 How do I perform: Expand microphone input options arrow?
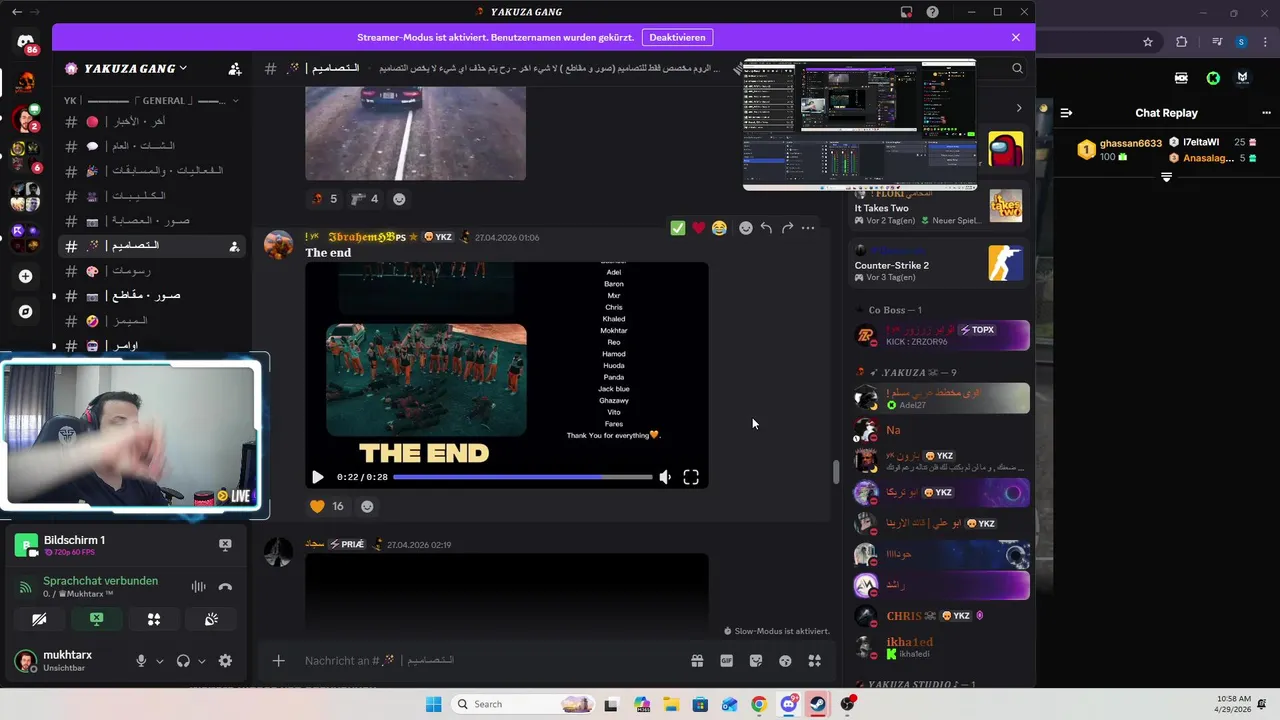tap(160, 661)
